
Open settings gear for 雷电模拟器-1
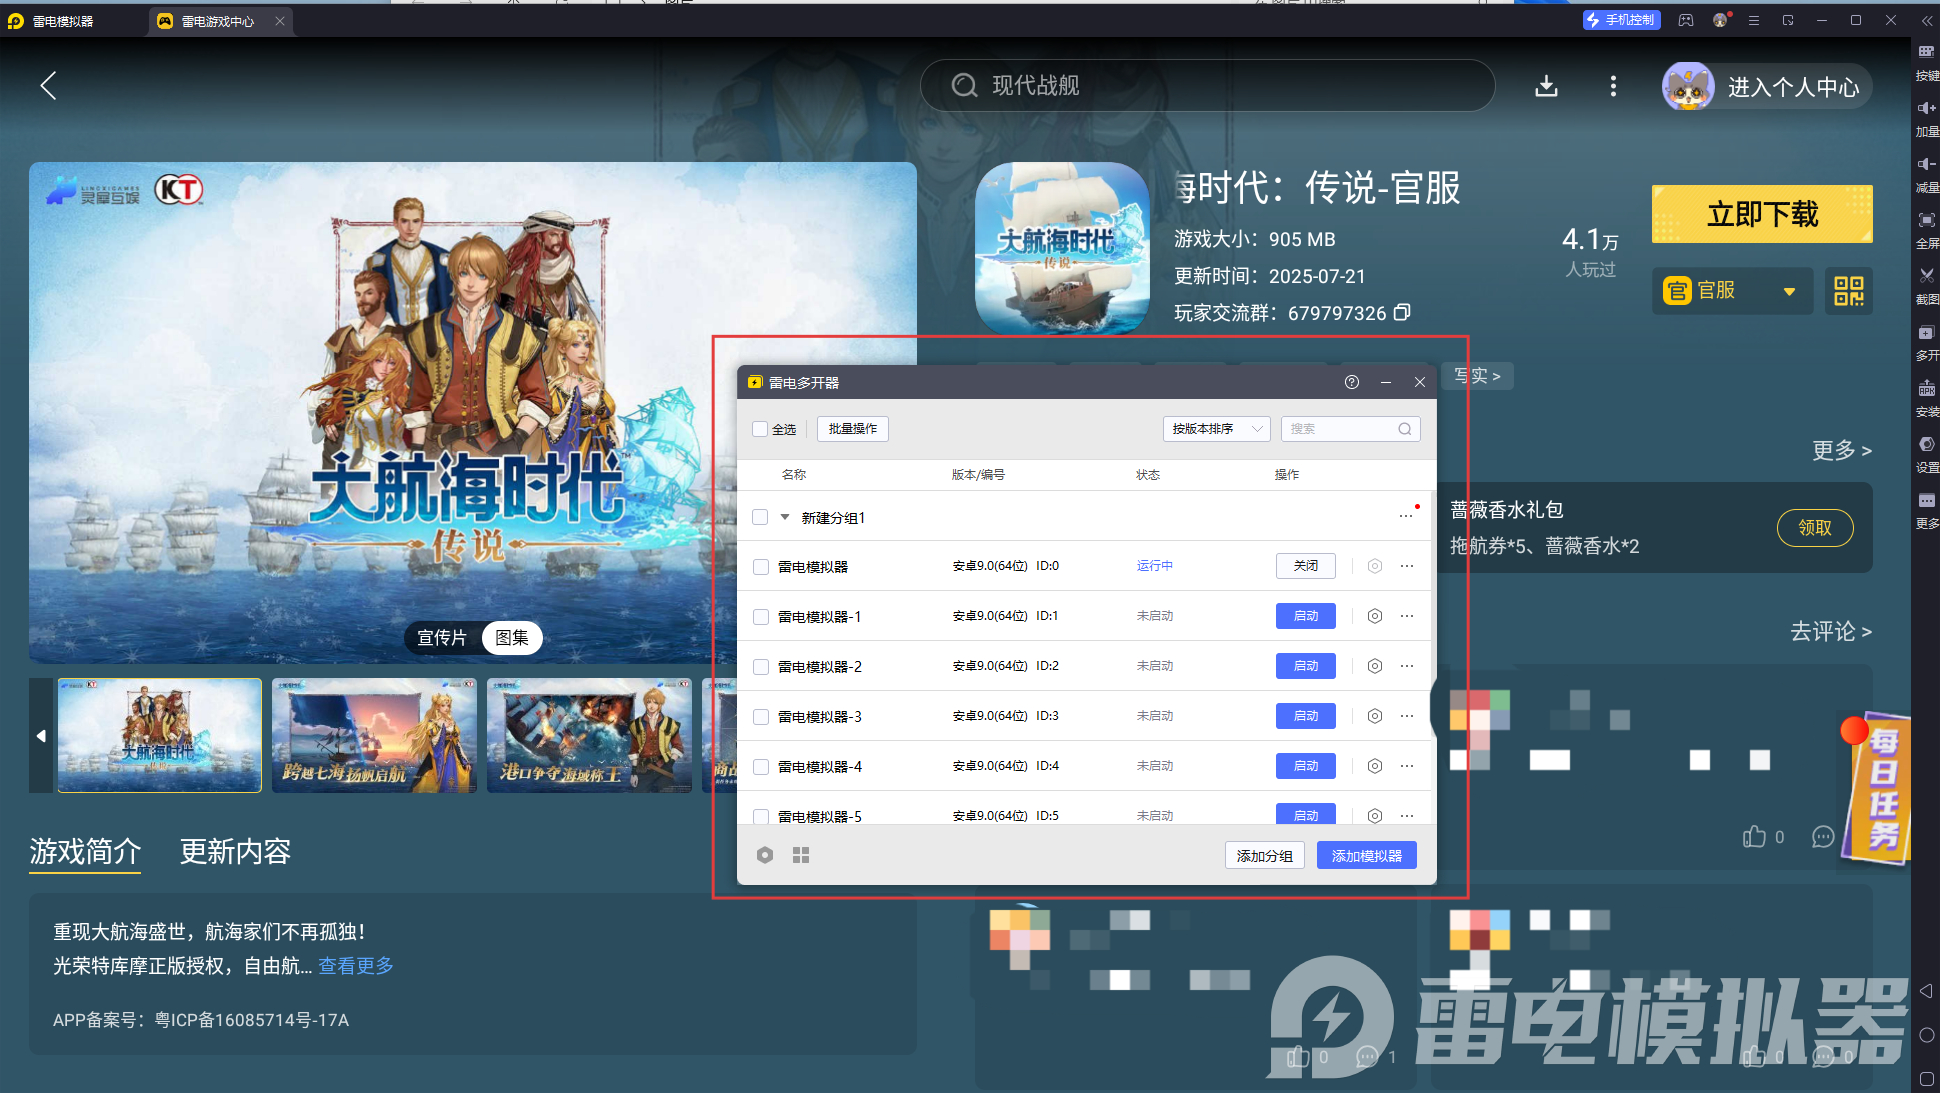(1375, 616)
